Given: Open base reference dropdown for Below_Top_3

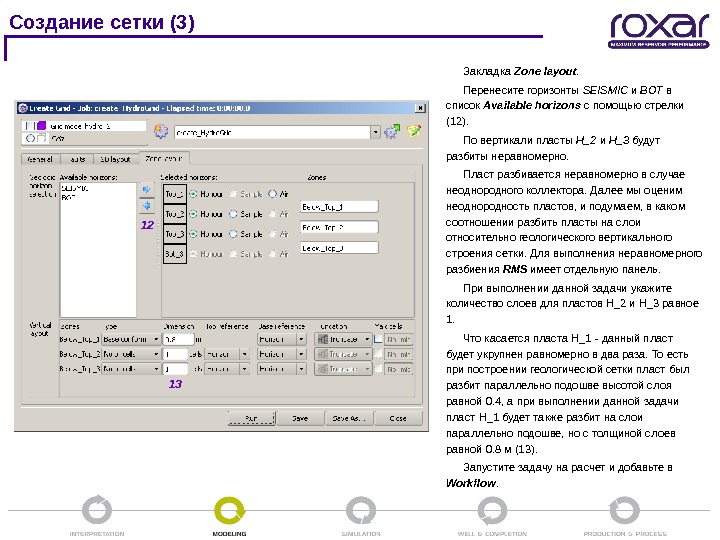Looking at the screenshot, I should [x=301, y=369].
